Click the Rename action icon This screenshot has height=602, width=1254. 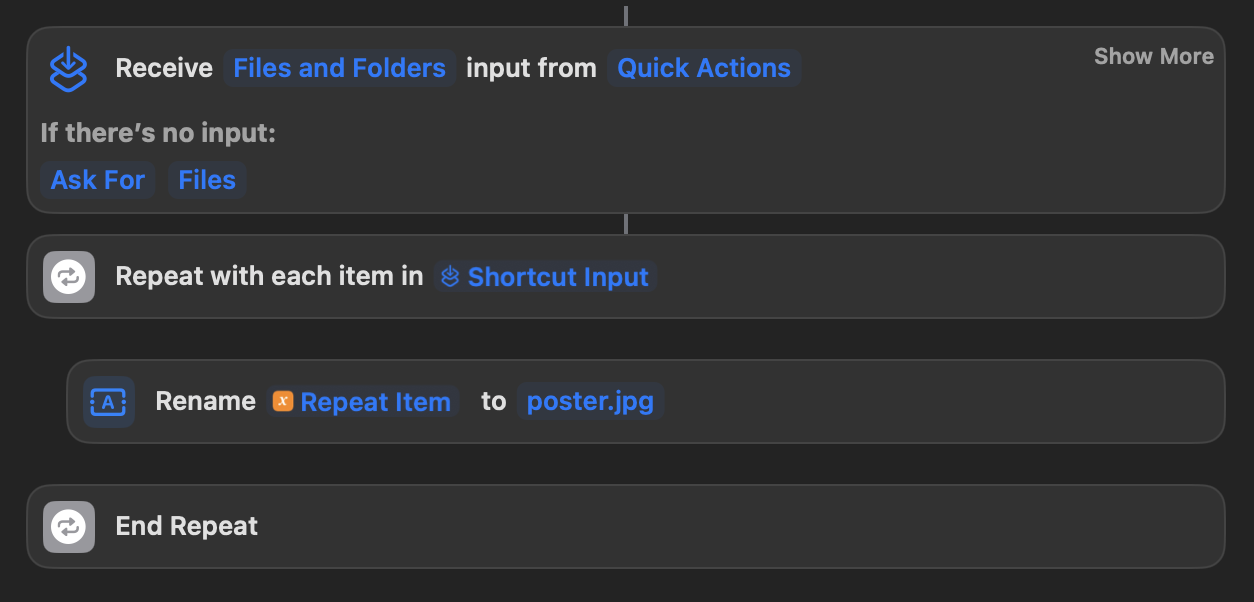coord(108,402)
